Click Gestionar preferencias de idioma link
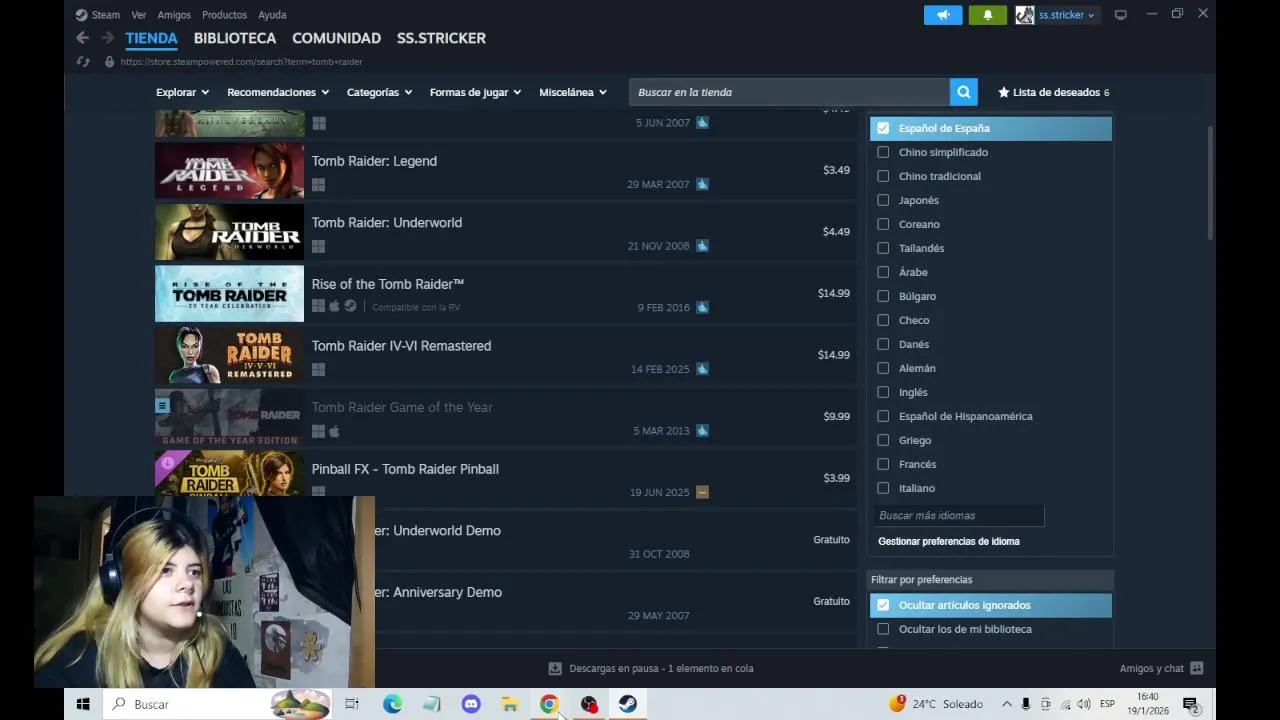Viewport: 1280px width, 720px height. click(x=949, y=541)
